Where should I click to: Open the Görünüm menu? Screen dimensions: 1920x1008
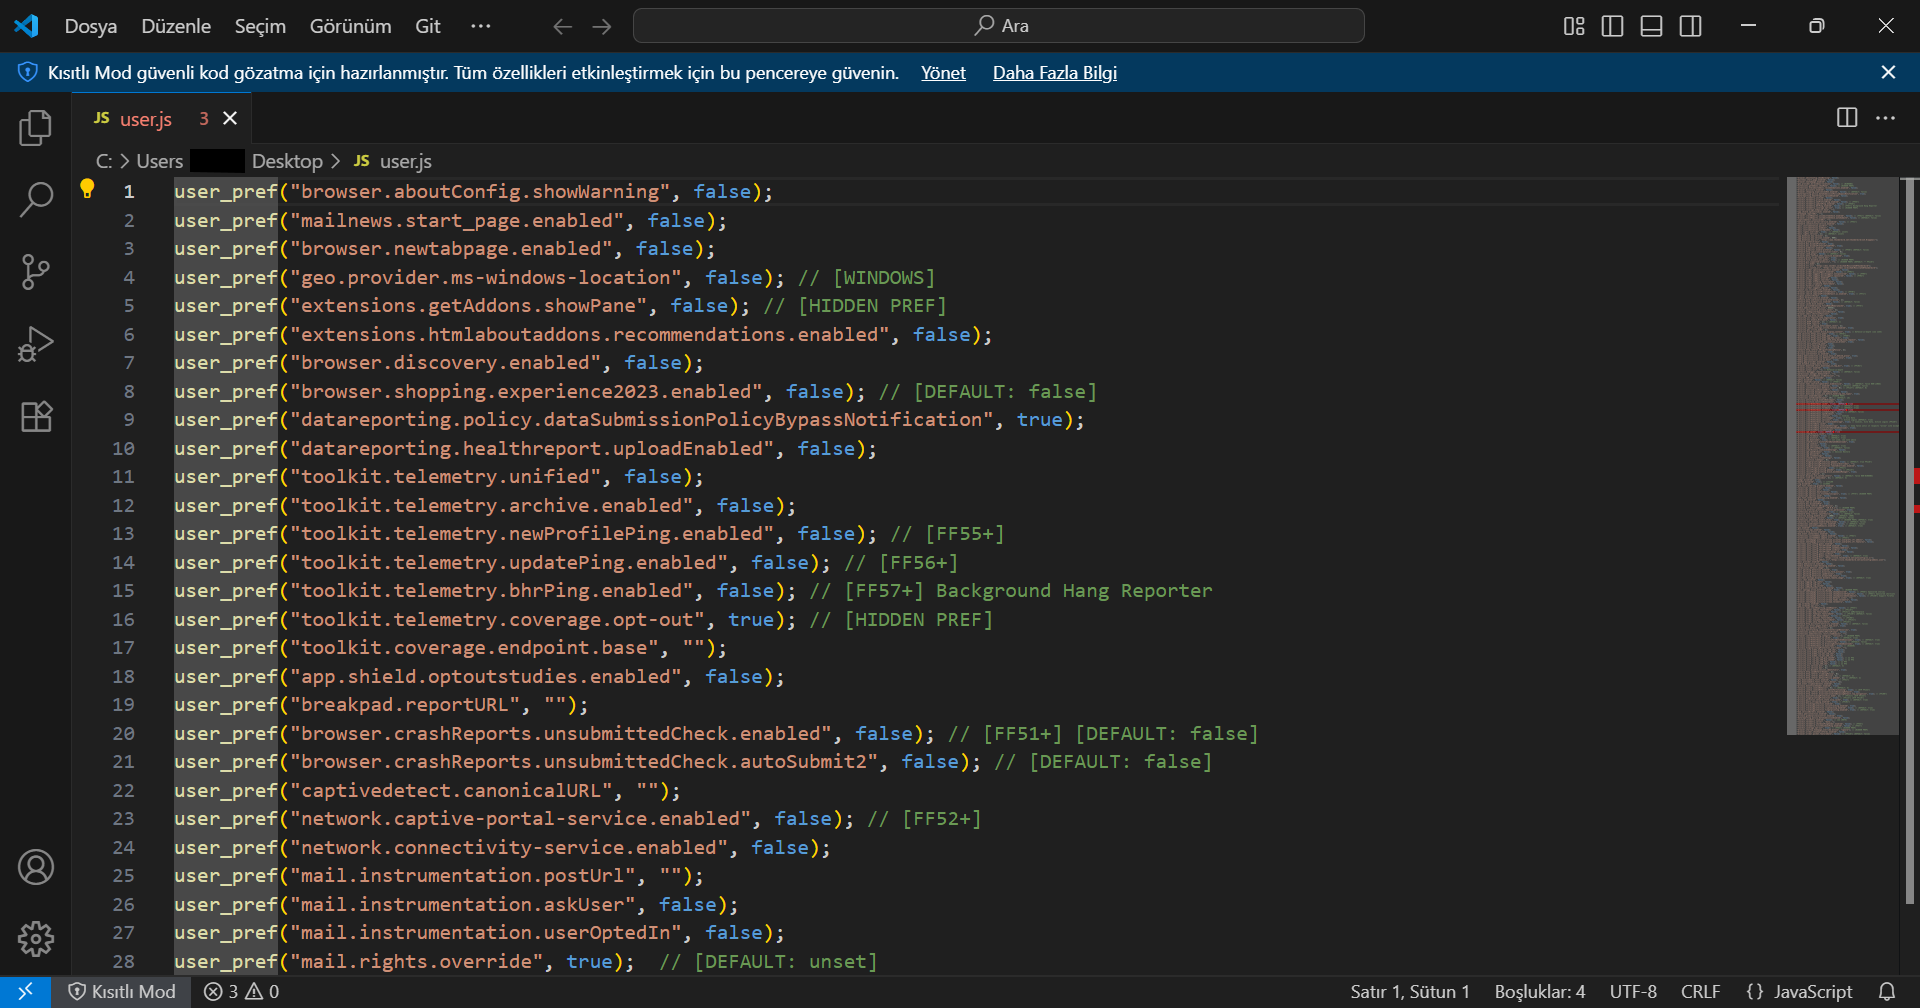(x=350, y=26)
